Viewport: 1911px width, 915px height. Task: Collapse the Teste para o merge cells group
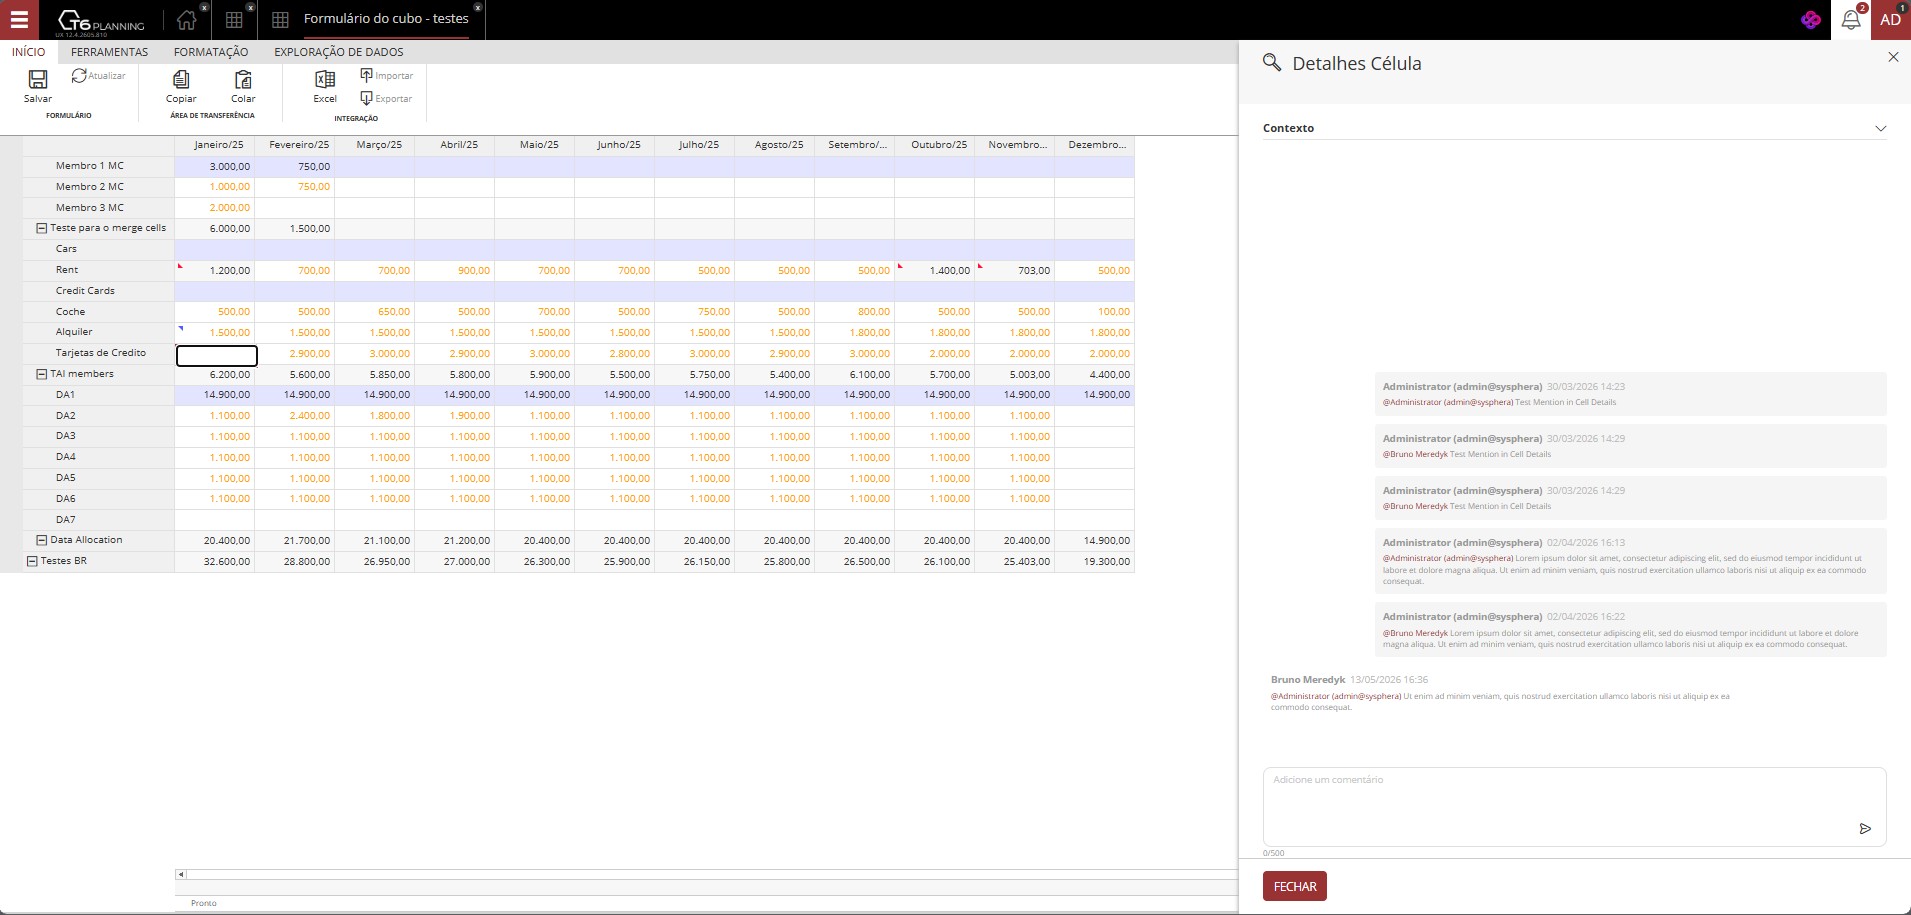point(42,228)
